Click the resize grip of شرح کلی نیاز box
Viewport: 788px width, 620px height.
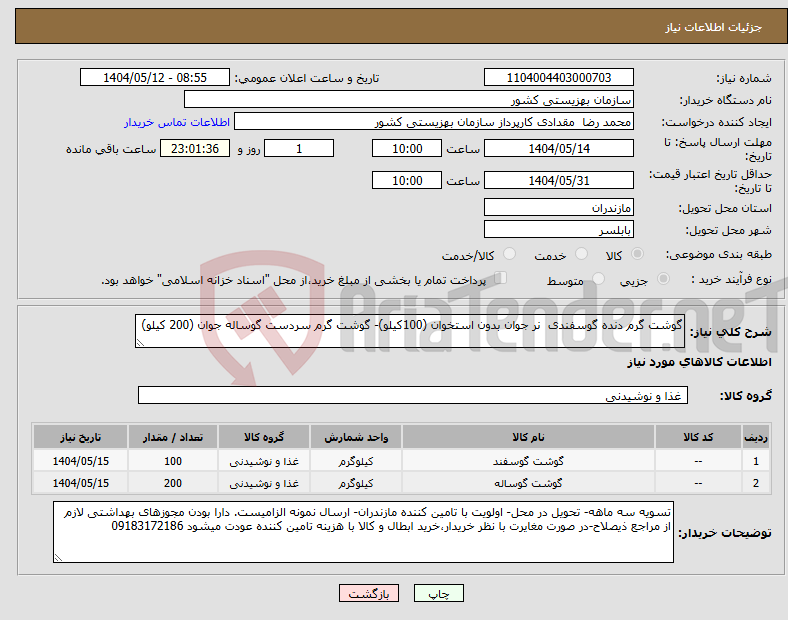141,343
